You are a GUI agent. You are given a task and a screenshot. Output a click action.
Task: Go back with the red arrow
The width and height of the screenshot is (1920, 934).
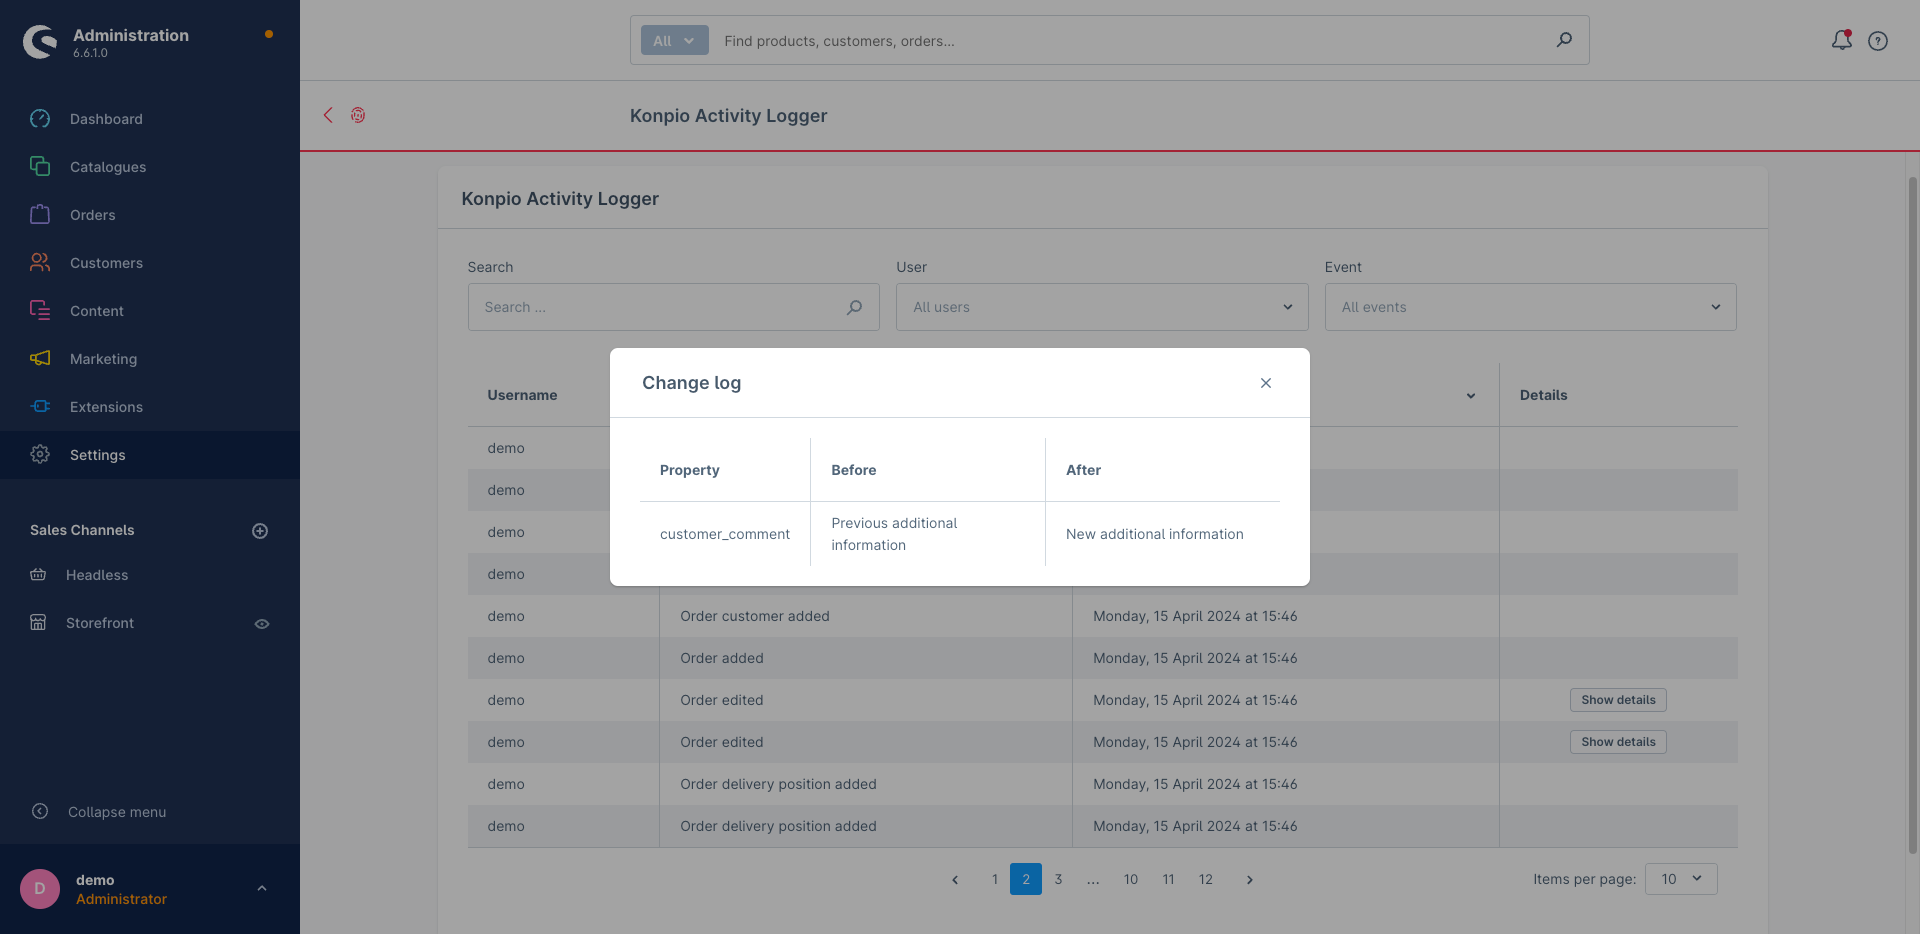pyautogui.click(x=328, y=115)
